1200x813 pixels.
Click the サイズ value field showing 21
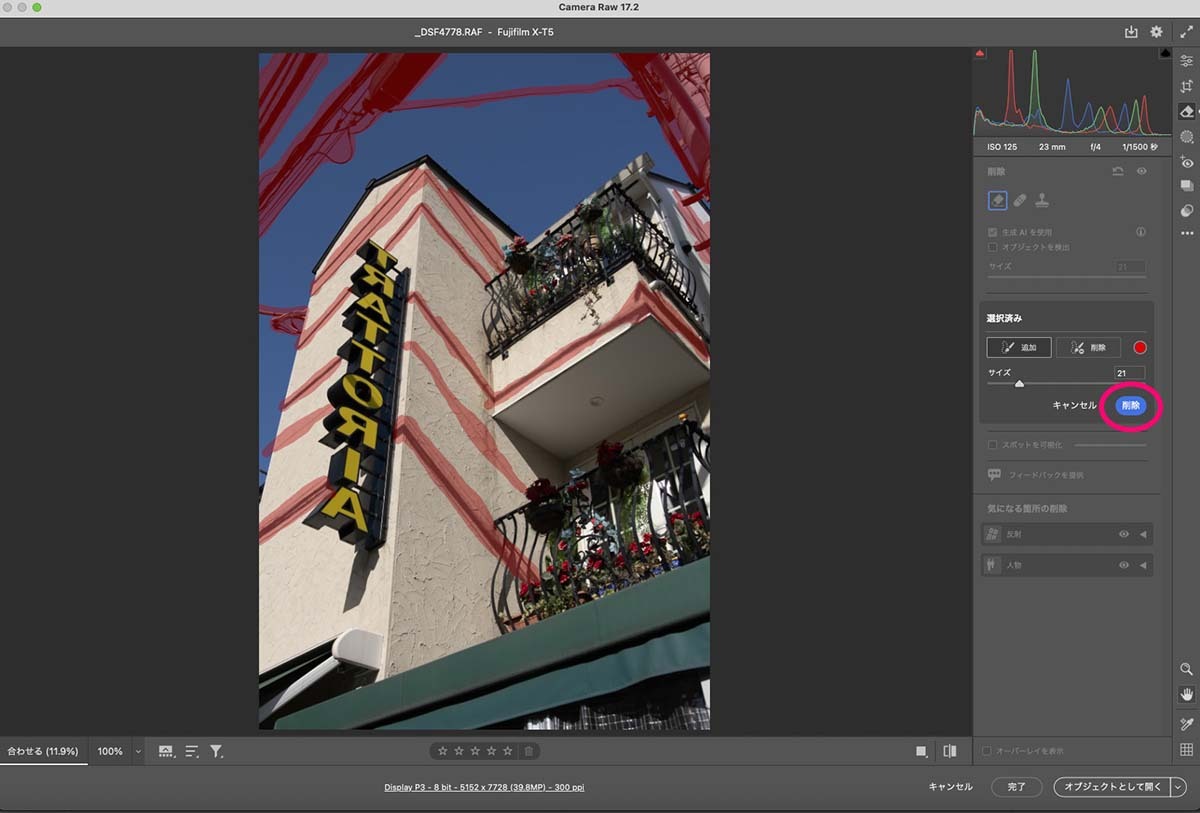point(1130,373)
